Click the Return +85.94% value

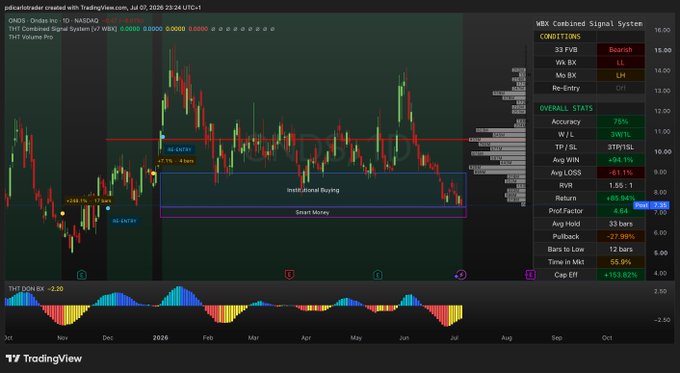[x=621, y=198]
